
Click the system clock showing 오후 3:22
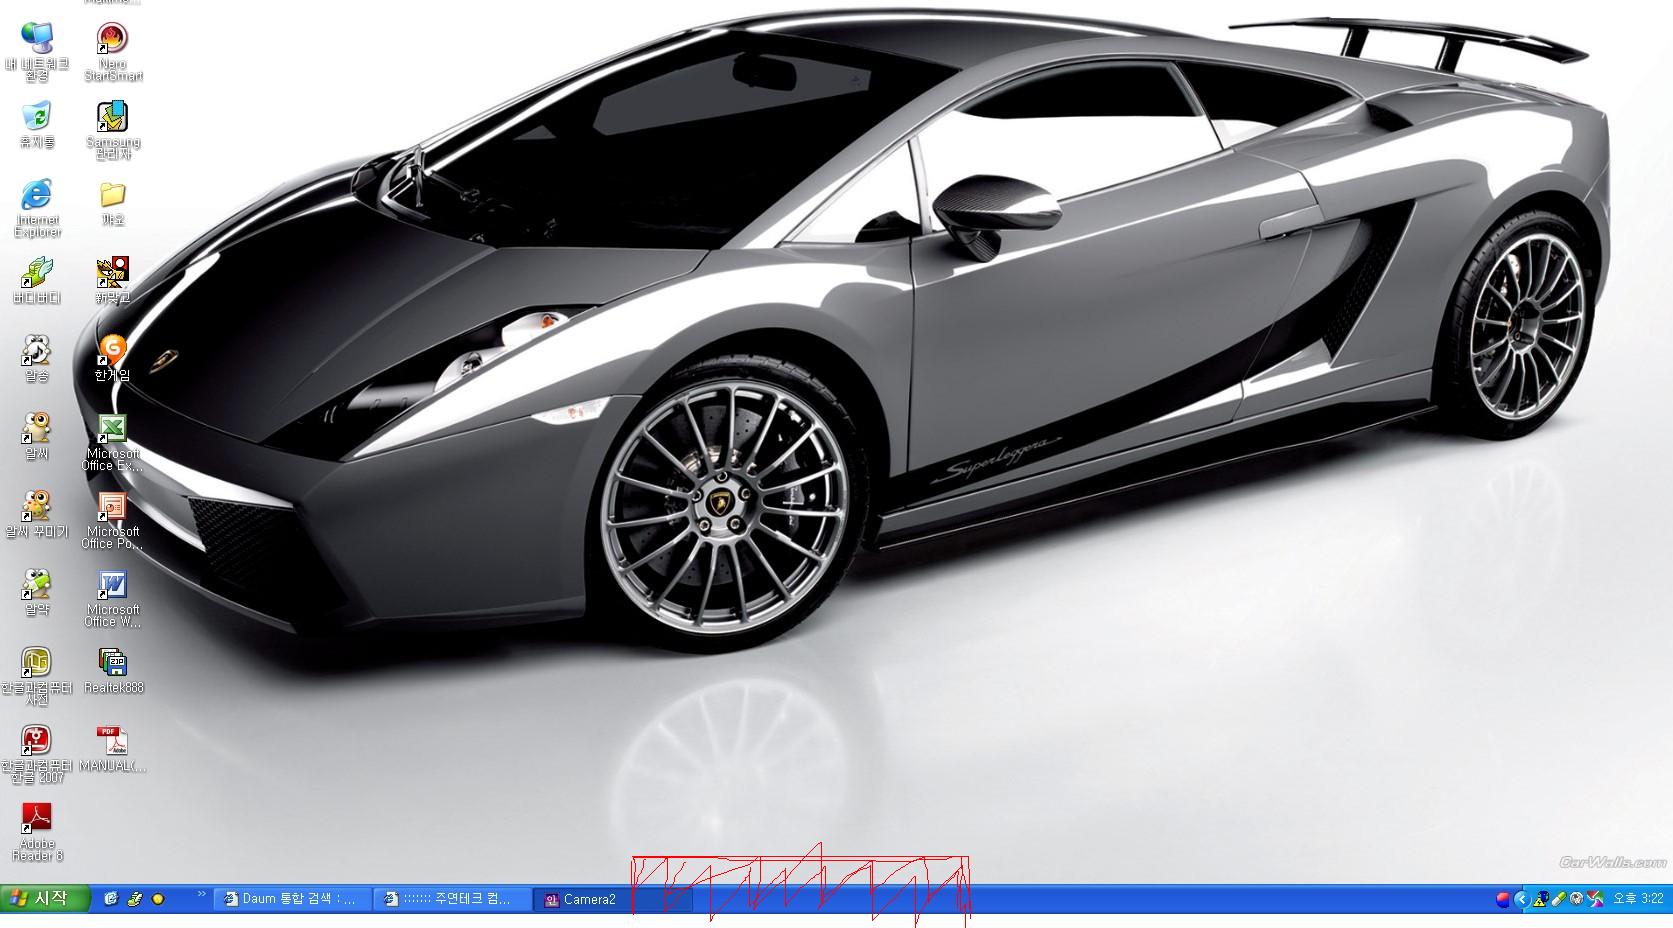1637,899
